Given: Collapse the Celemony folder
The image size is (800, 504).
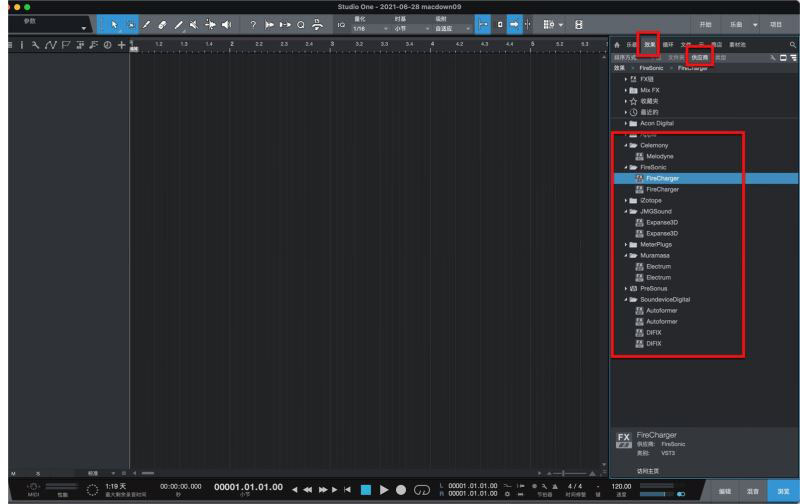Looking at the screenshot, I should (626, 145).
